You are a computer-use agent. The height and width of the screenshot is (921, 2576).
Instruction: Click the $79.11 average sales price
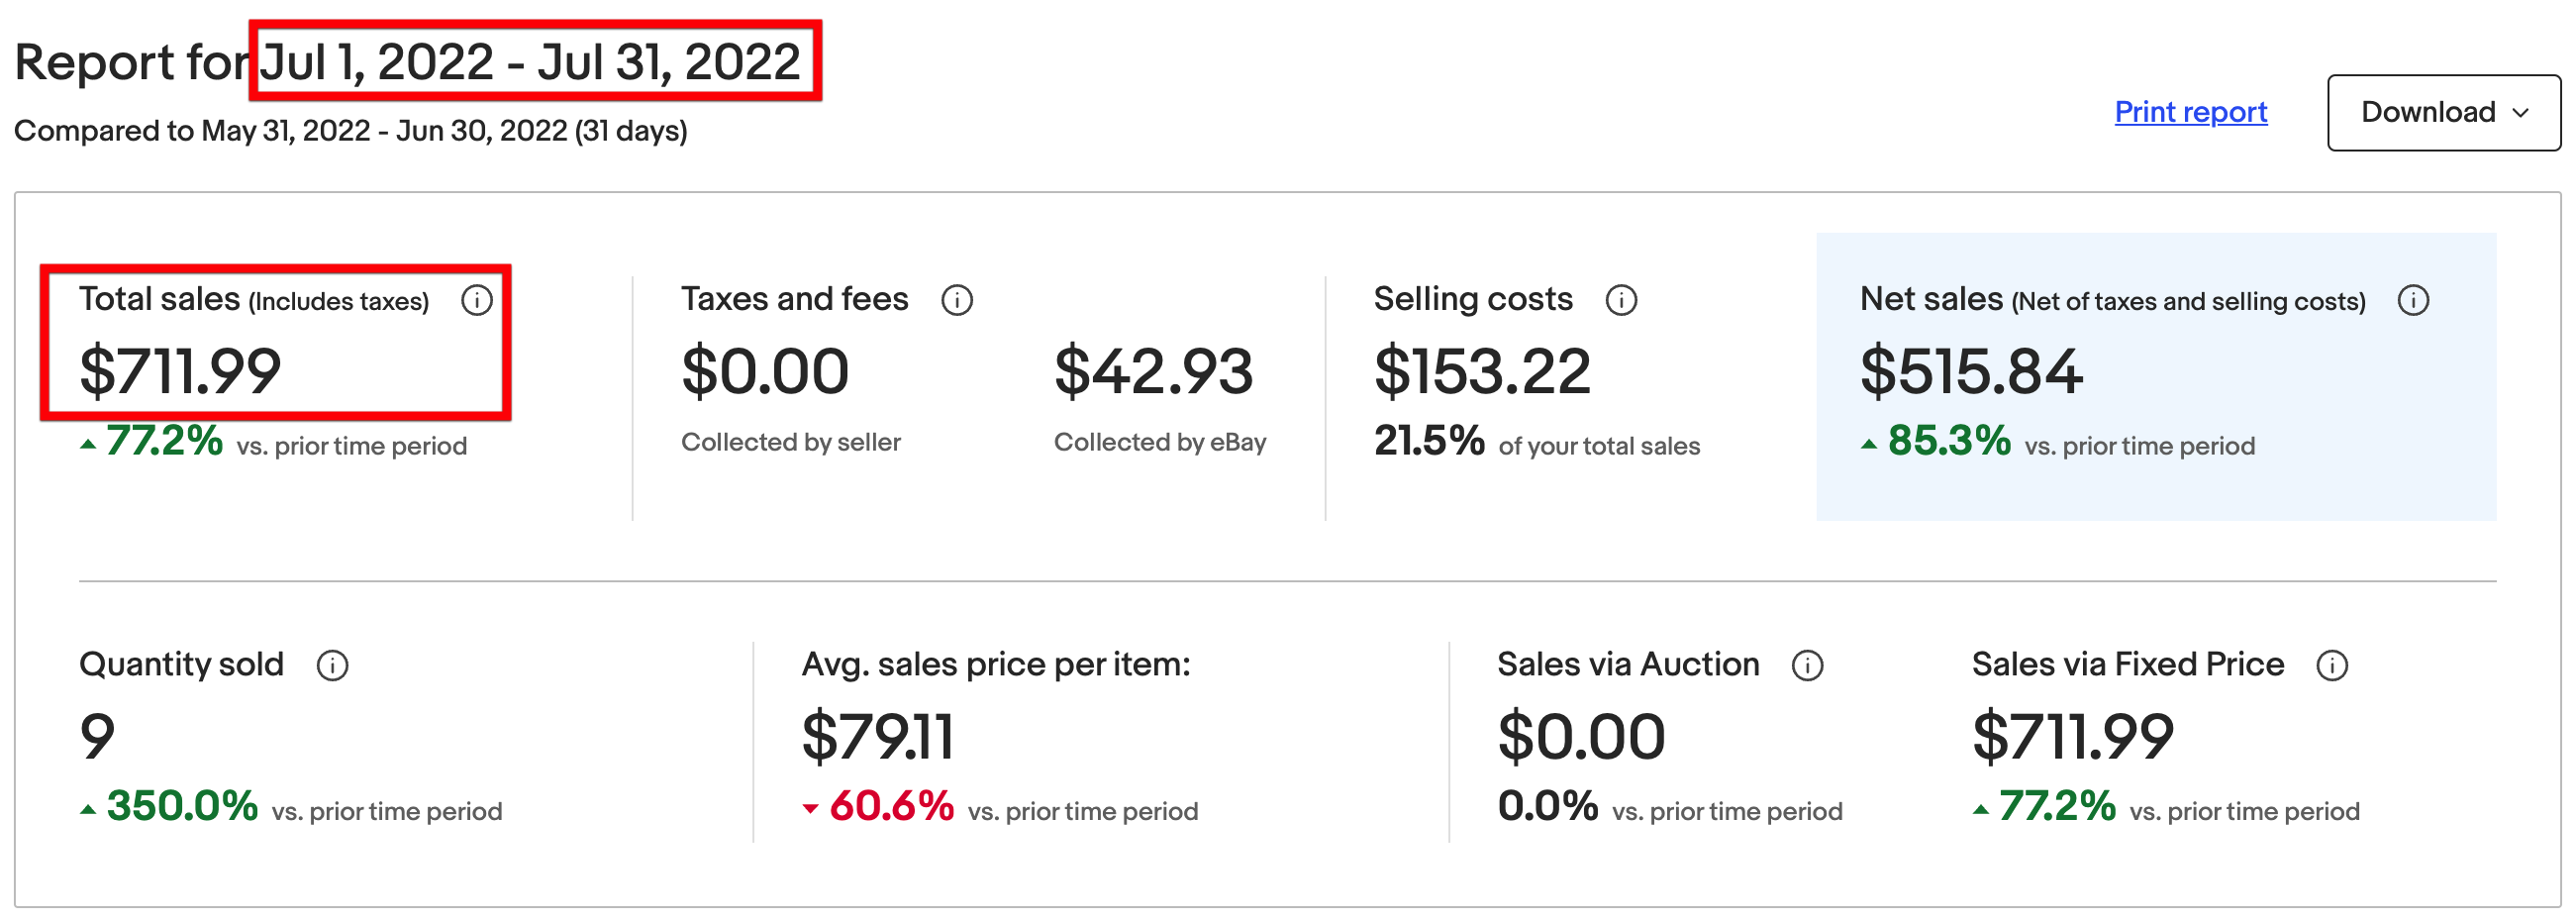point(878,737)
